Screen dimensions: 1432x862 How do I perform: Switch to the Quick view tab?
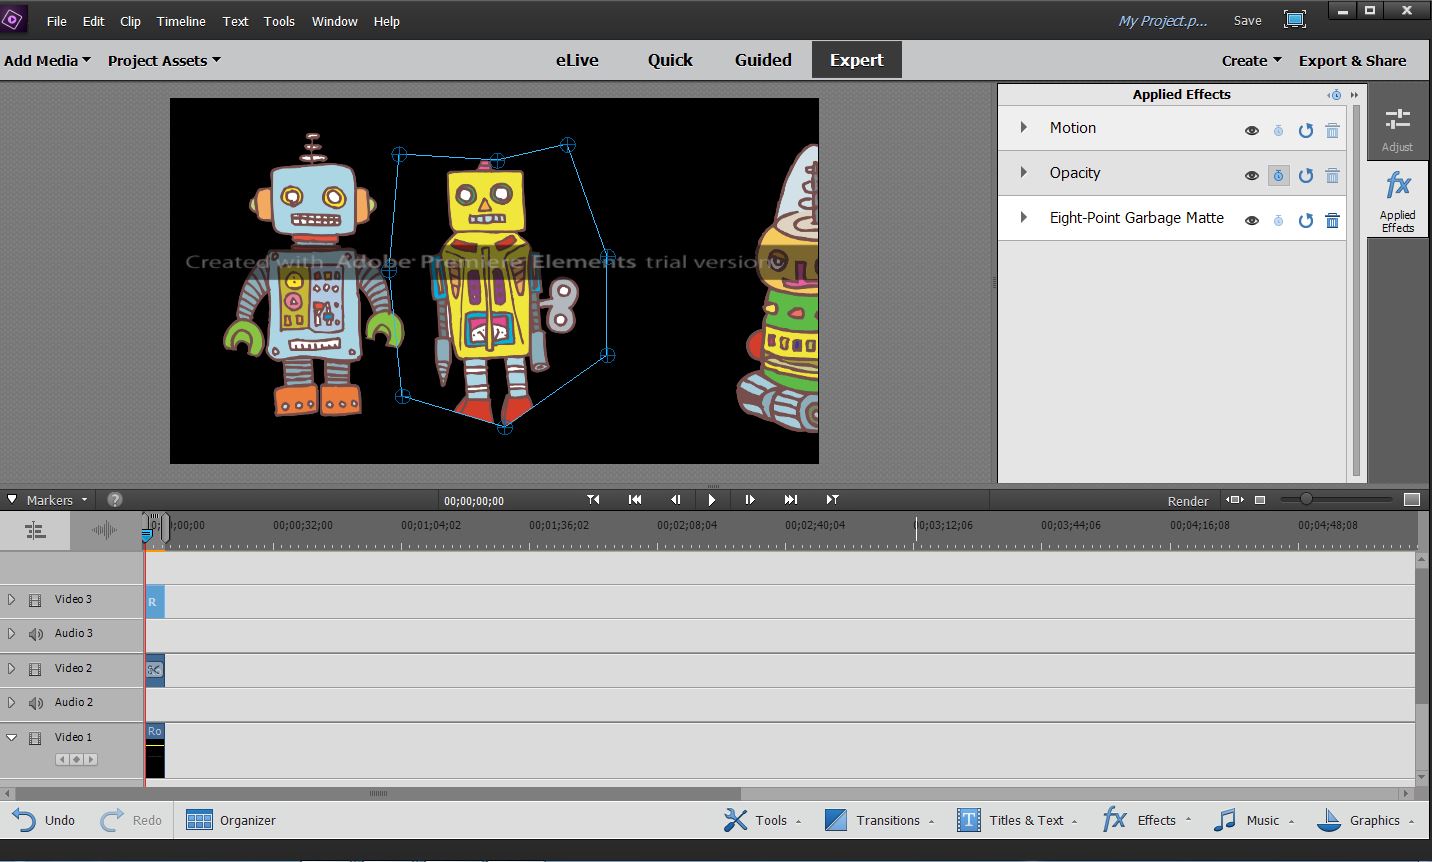point(670,60)
